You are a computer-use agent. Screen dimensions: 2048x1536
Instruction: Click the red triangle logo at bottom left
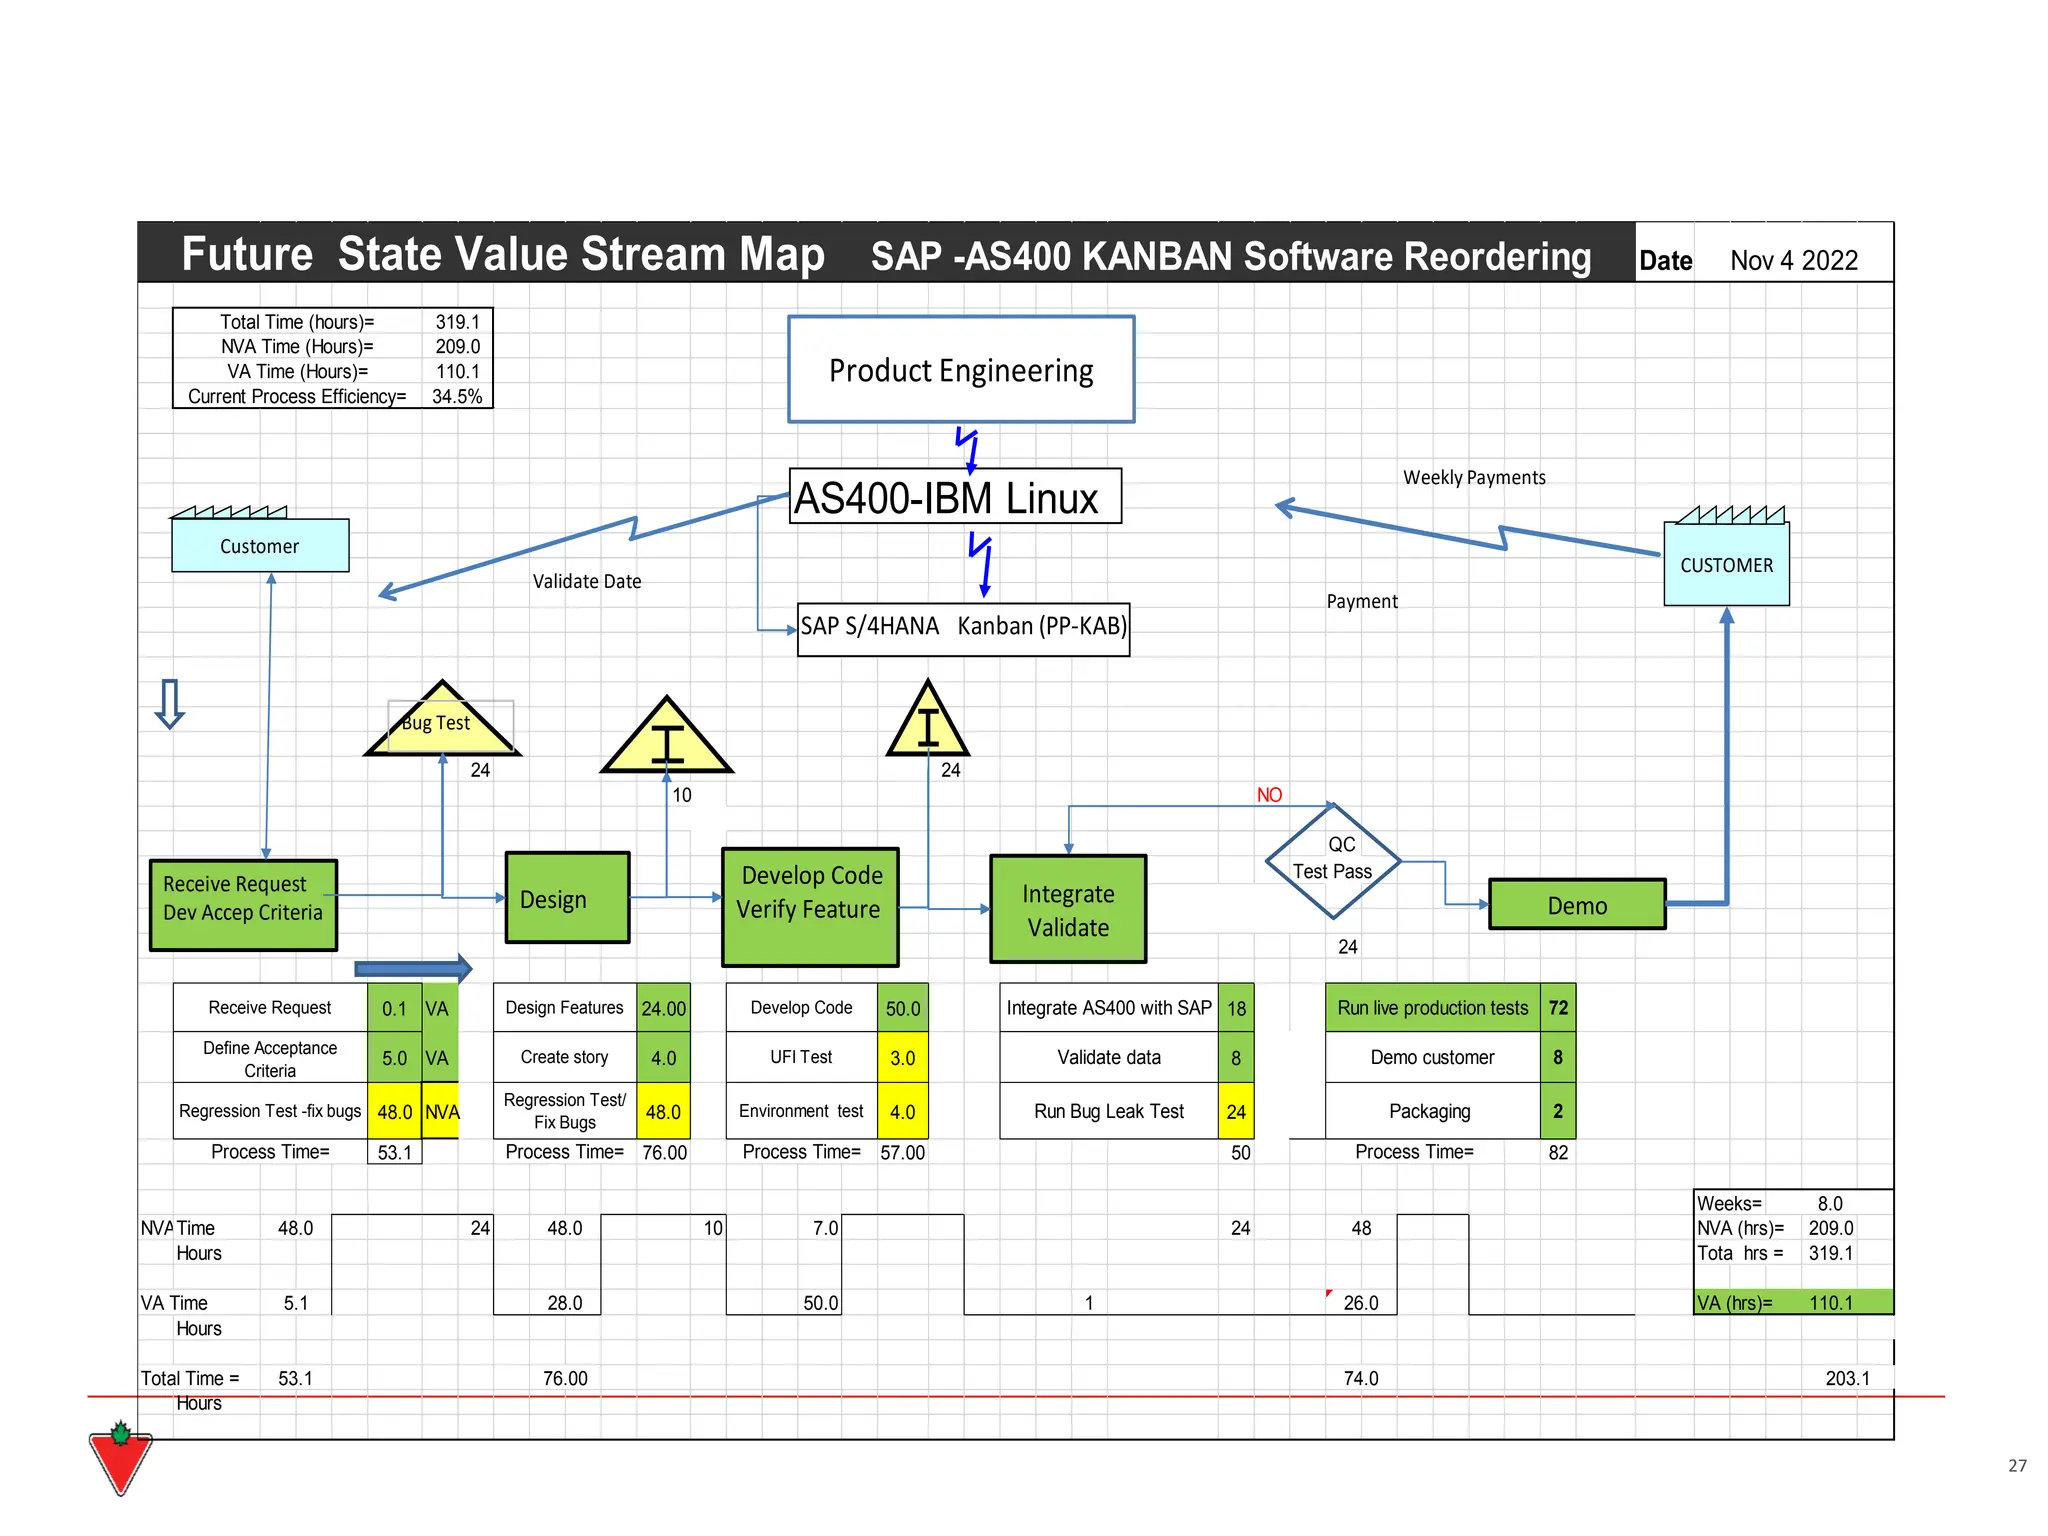[120, 1460]
